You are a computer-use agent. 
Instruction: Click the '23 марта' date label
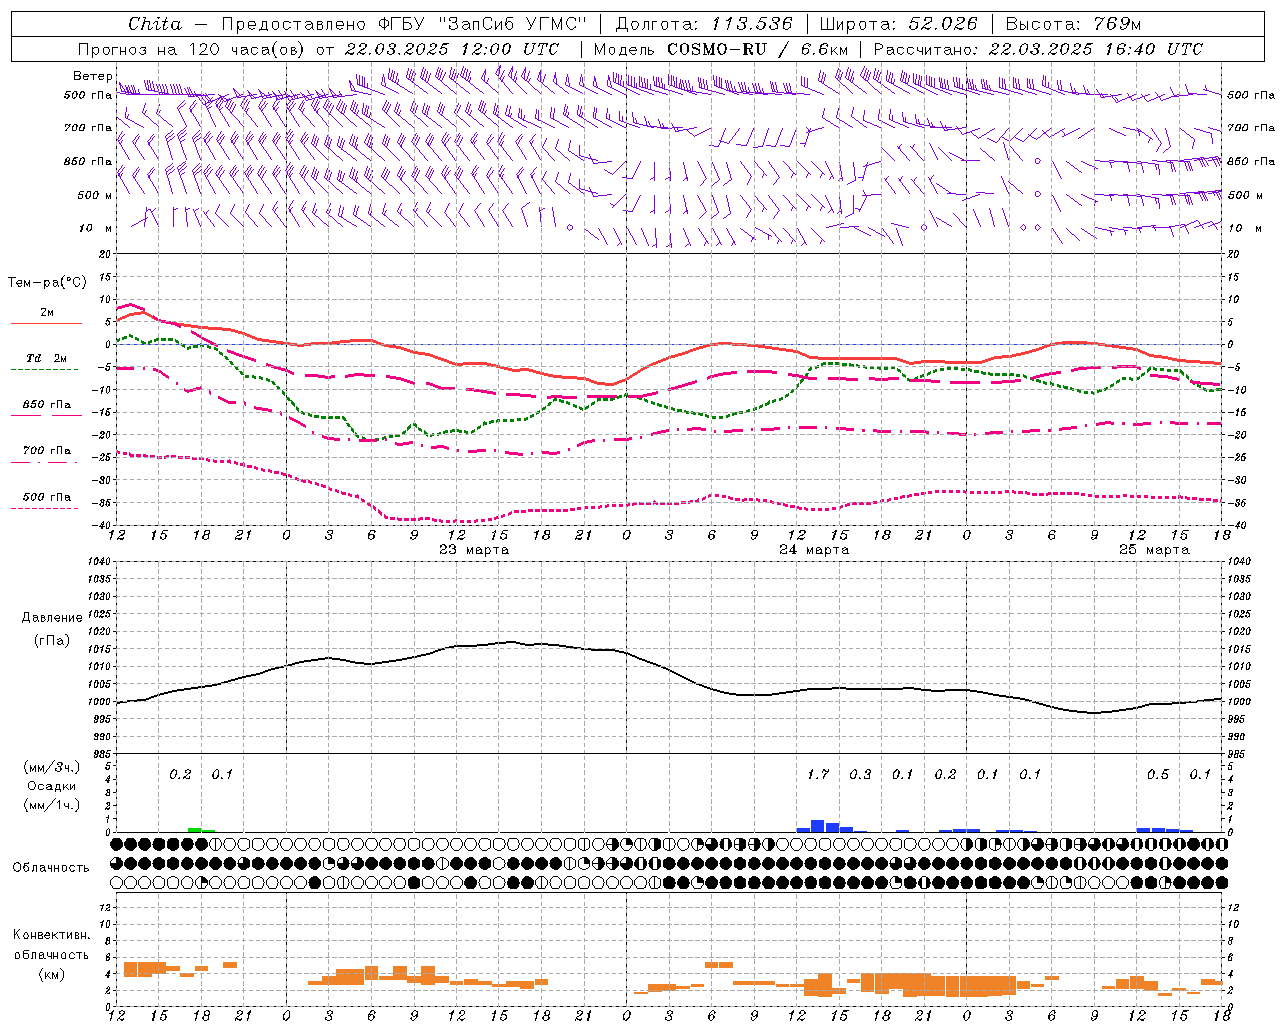[x=474, y=550]
